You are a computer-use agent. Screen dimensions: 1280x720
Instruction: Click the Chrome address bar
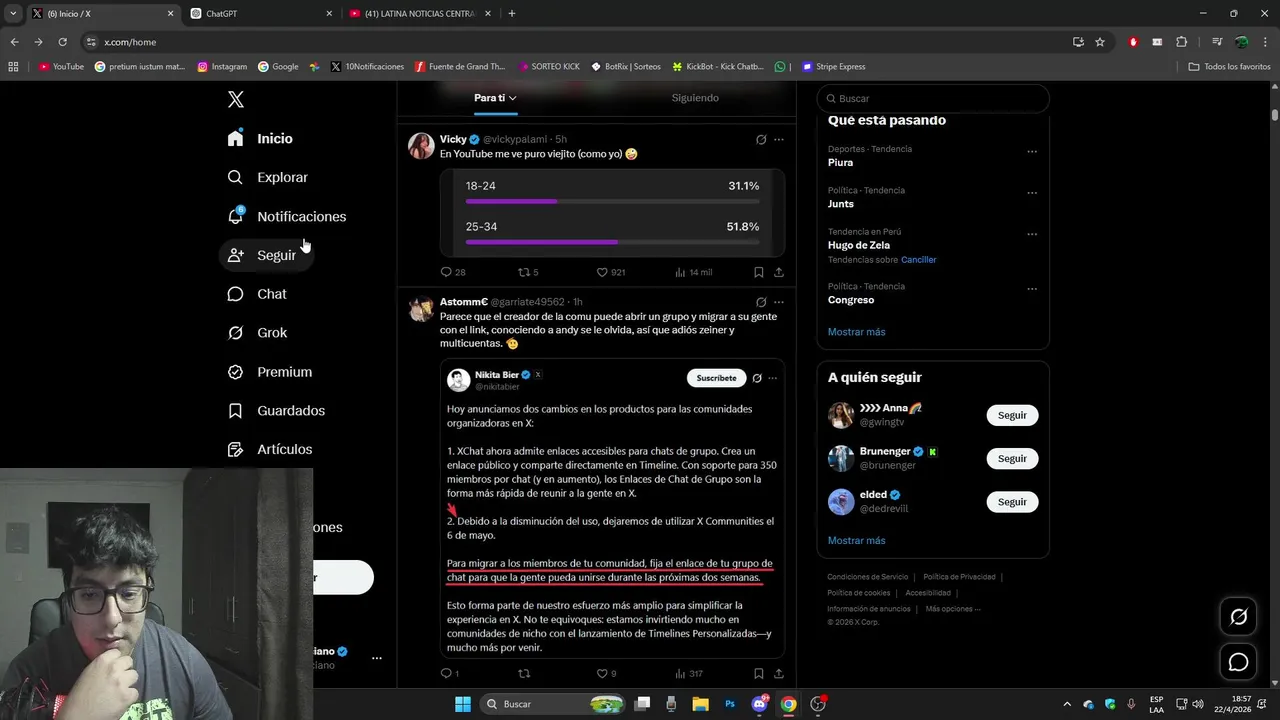pos(580,42)
